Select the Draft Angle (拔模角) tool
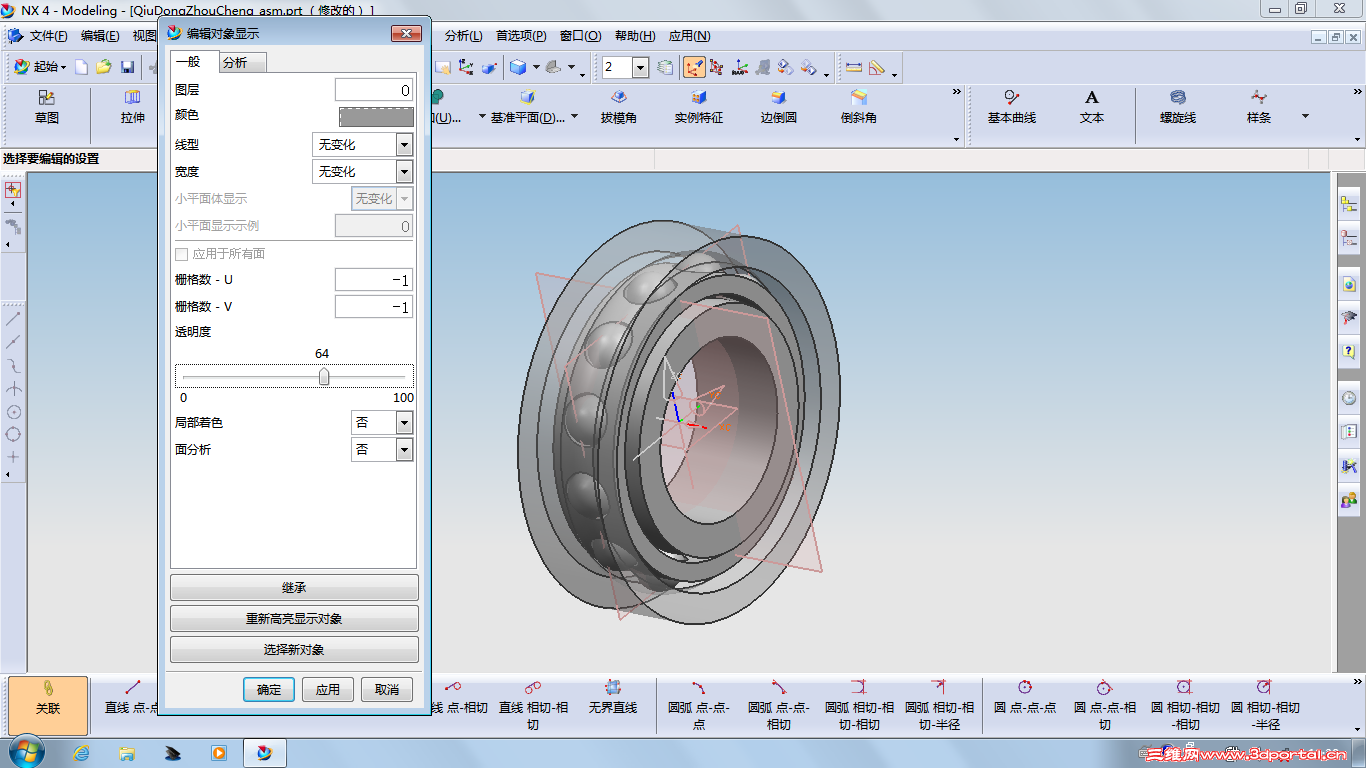This screenshot has height=768, width=1366. pyautogui.click(x=618, y=98)
